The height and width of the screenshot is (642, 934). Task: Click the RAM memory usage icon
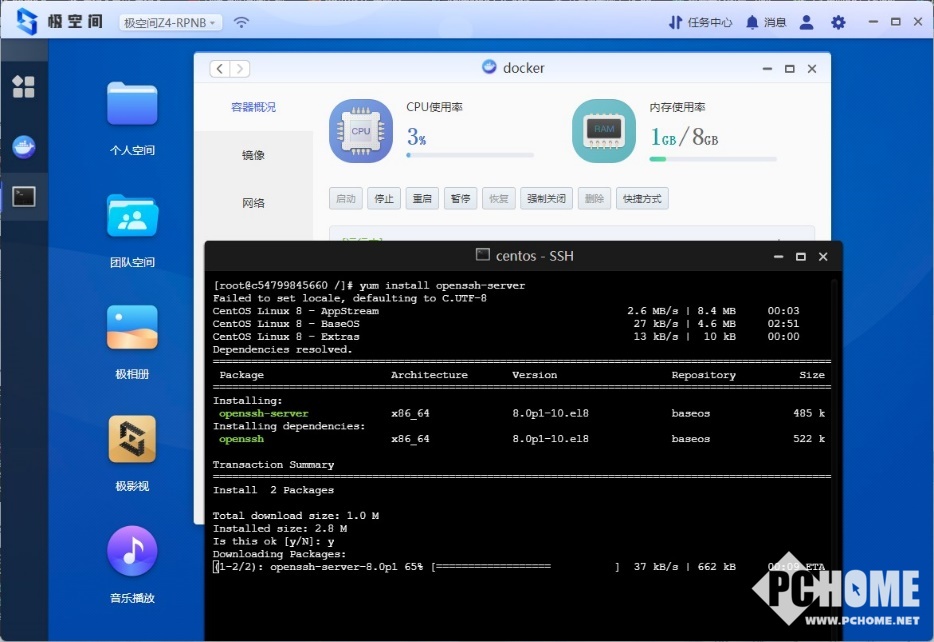(604, 131)
